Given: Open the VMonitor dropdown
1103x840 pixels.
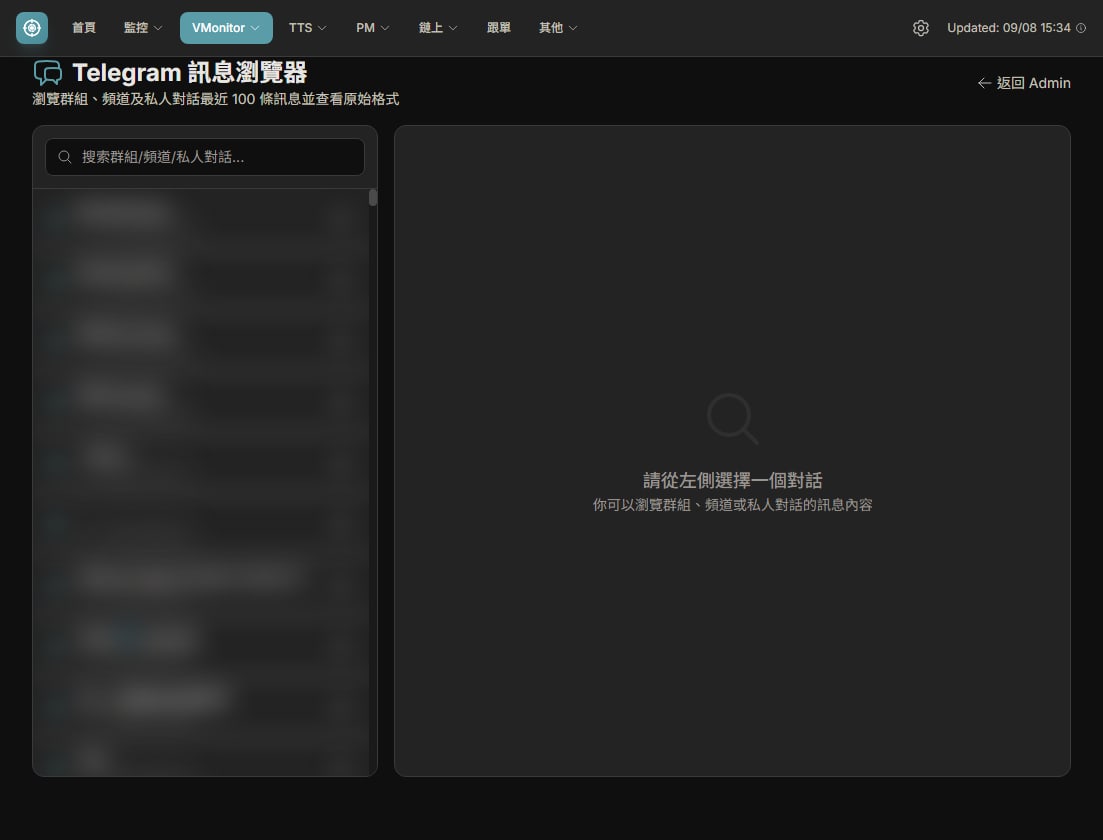Looking at the screenshot, I should coord(226,28).
